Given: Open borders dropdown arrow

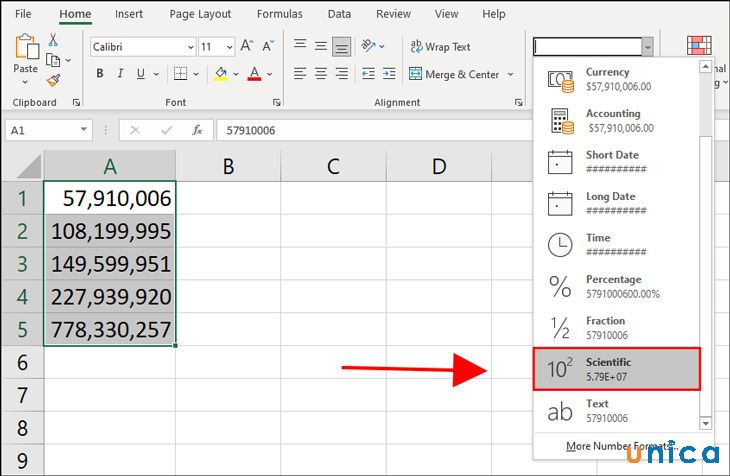Looking at the screenshot, I should tap(196, 74).
